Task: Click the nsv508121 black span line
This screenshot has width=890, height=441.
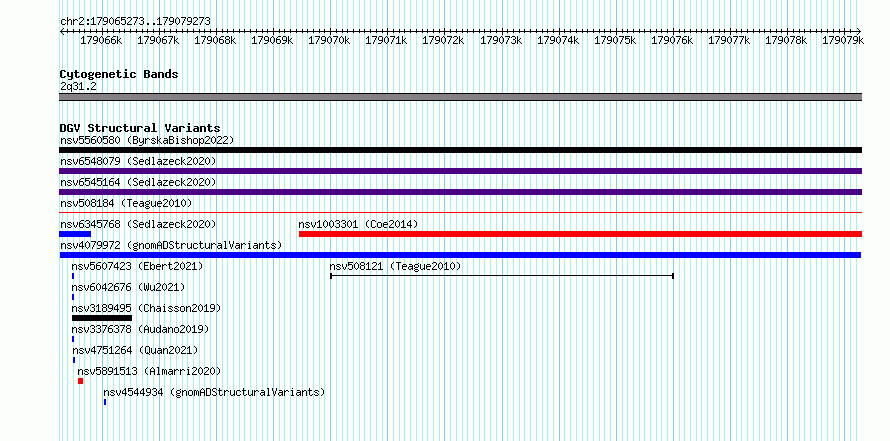Action: click(502, 276)
